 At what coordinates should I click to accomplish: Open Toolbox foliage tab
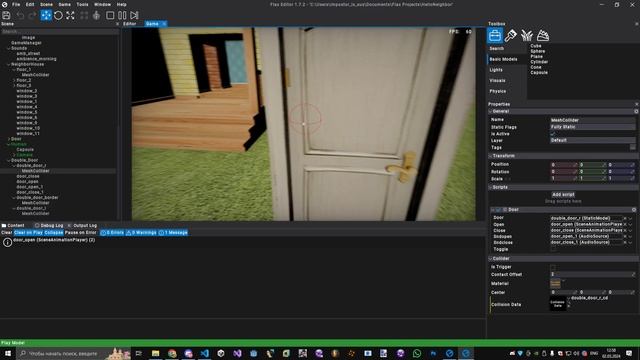pyautogui.click(x=527, y=36)
